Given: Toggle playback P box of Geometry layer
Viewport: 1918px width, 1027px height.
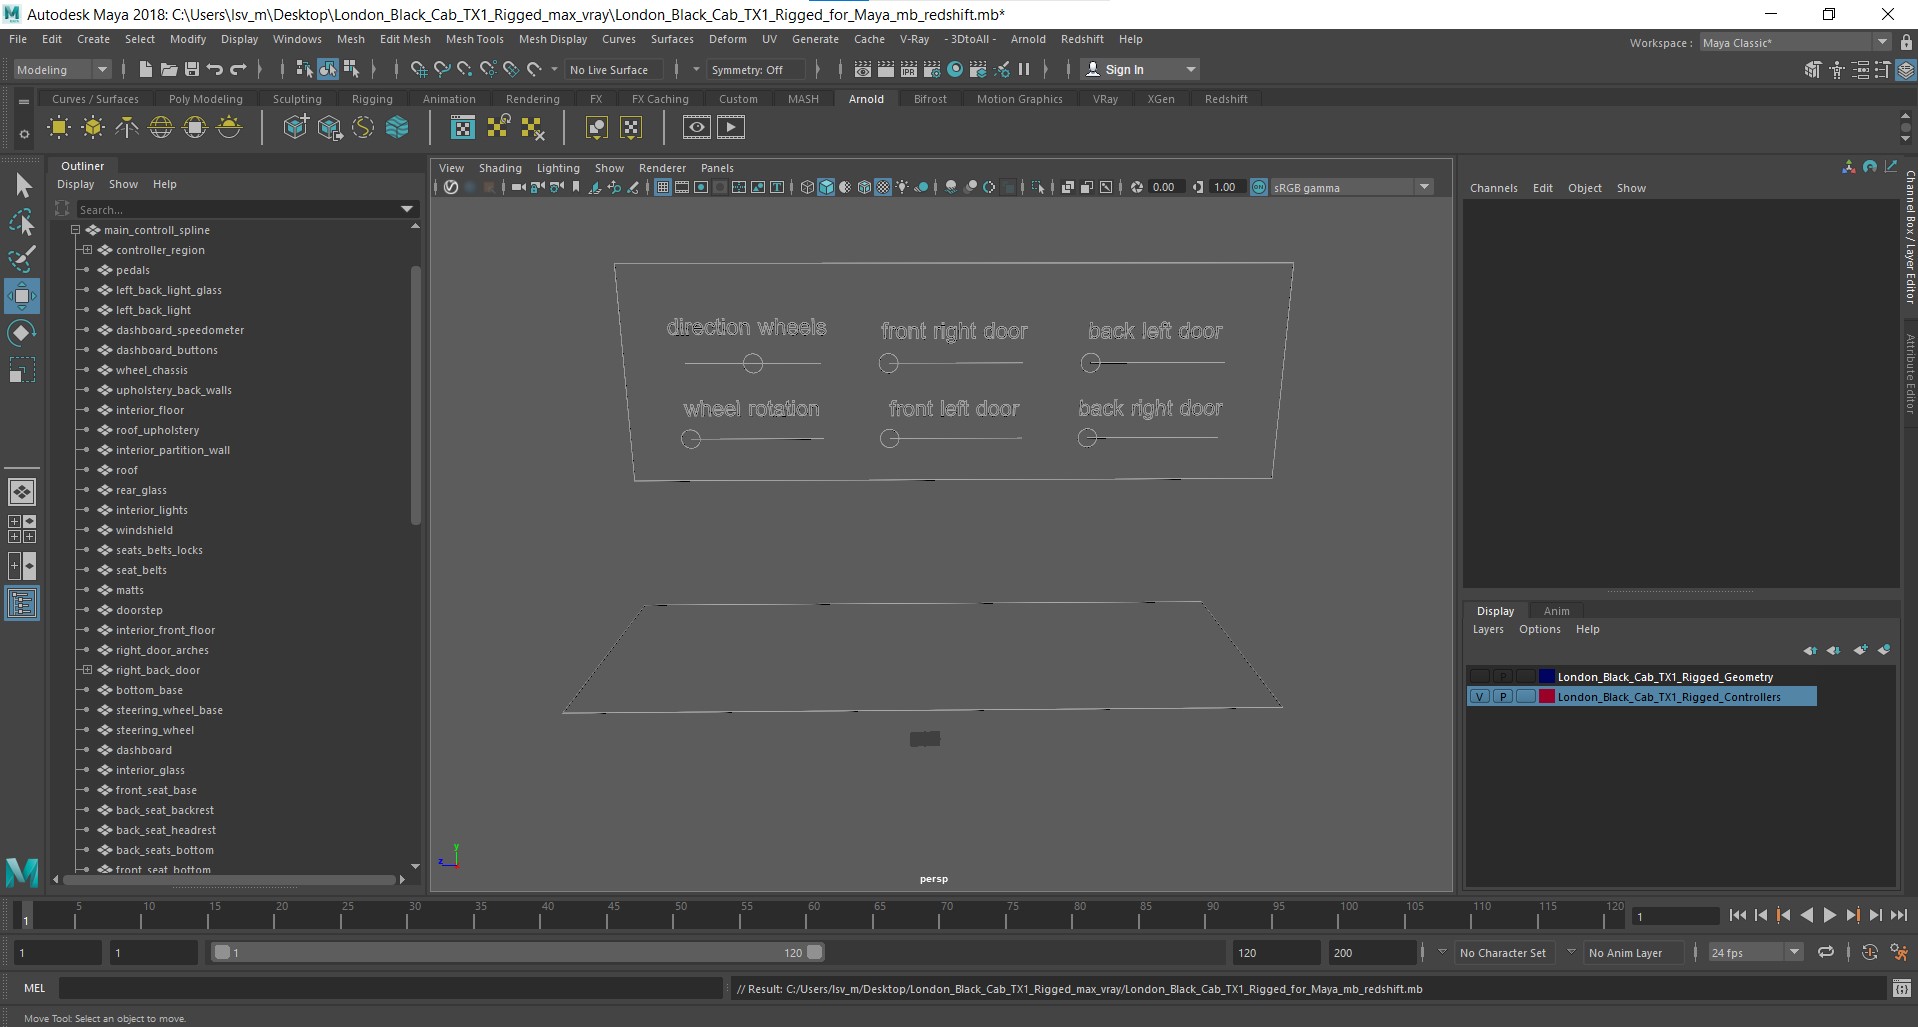Looking at the screenshot, I should tap(1502, 677).
